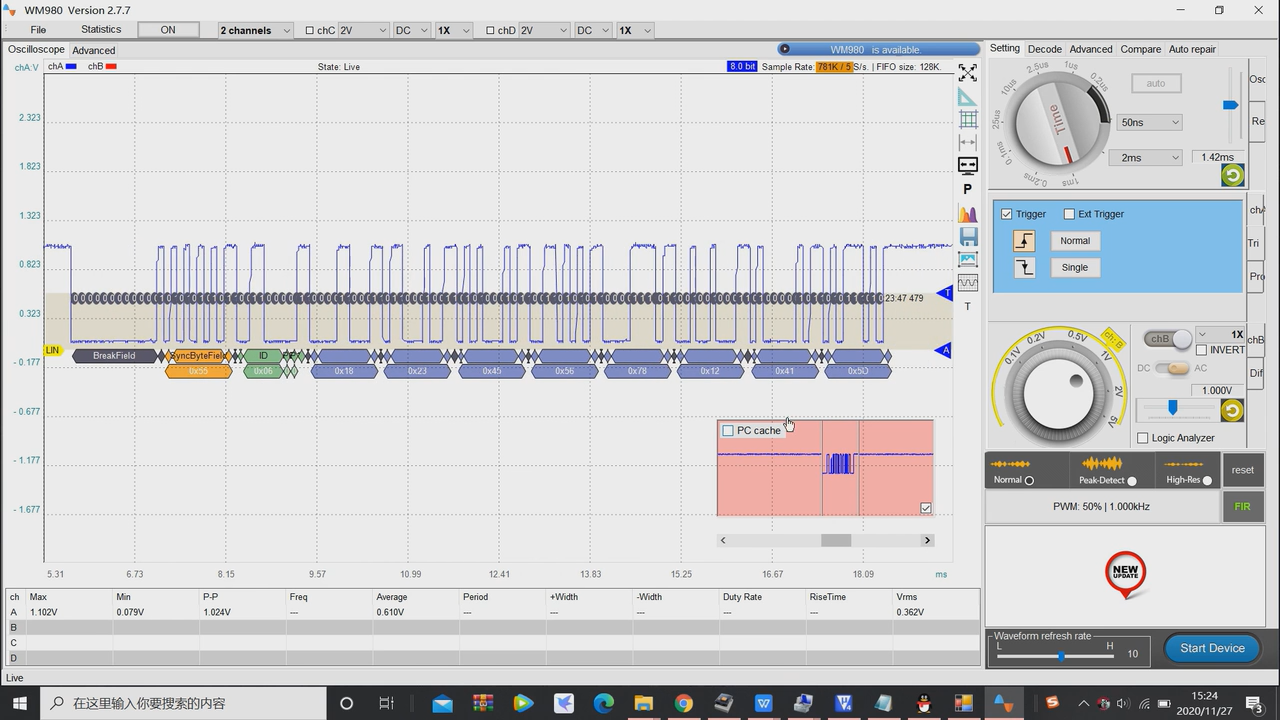Viewport: 1280px width, 720px height.
Task: Open the 2 channels dropdown
Action: (x=255, y=30)
